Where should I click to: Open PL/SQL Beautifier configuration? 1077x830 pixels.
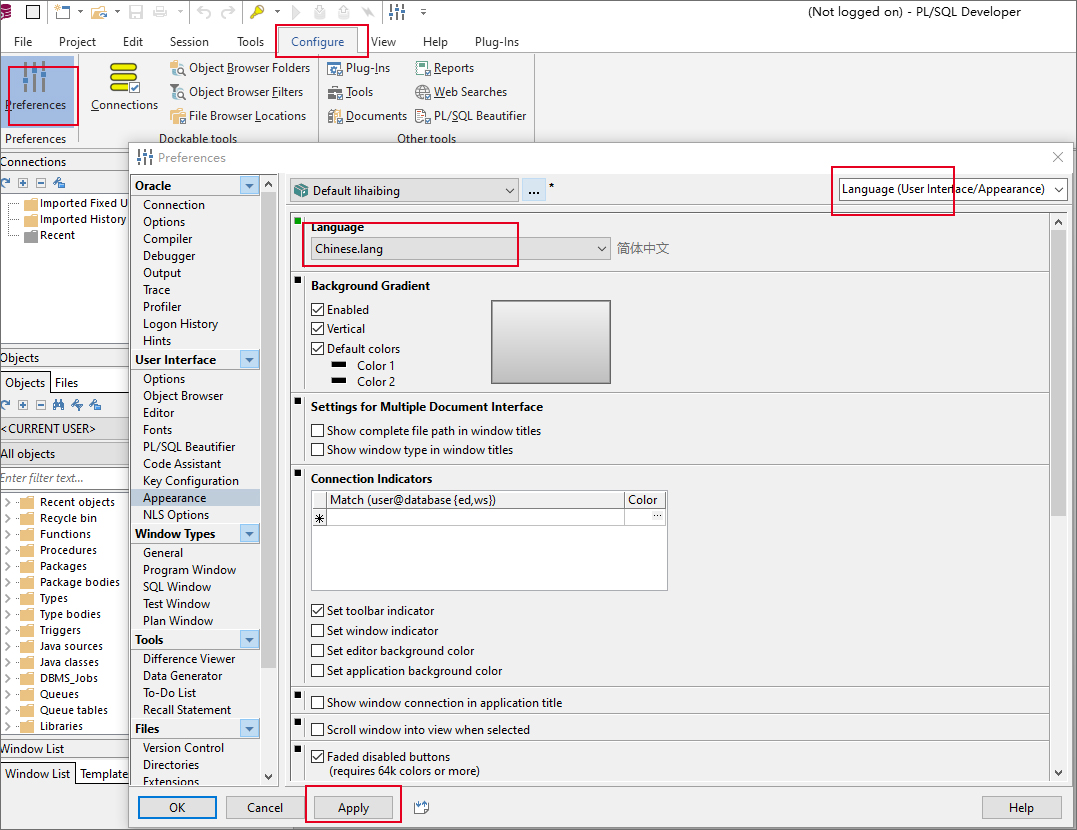tap(471, 116)
